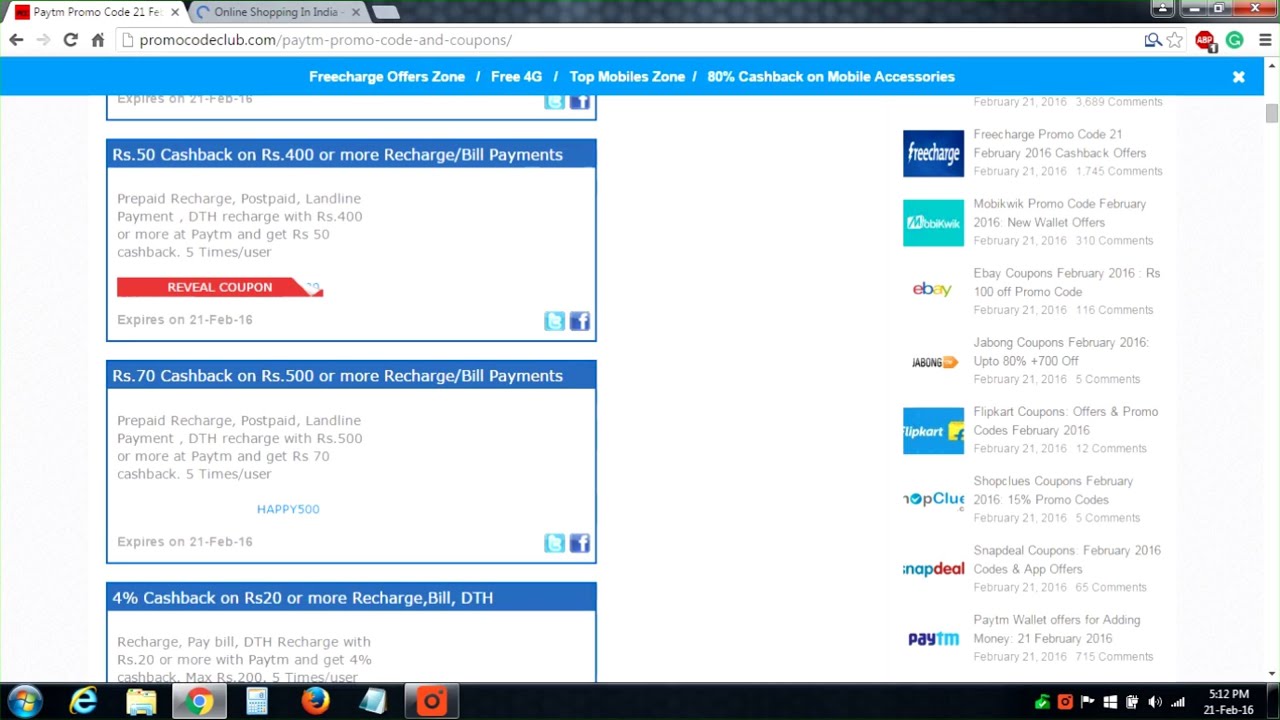The image size is (1280, 720).
Task: Open the Snapdeal logo thumbnail
Action: coord(933,569)
